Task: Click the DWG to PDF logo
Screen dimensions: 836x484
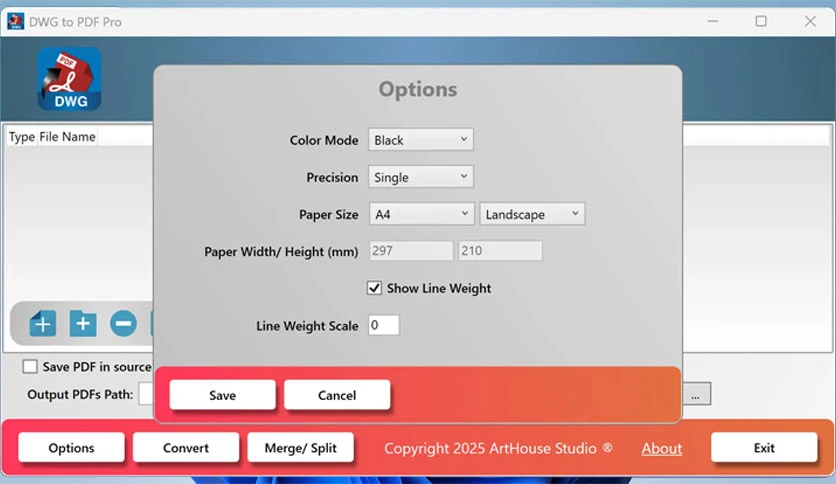Action: tap(69, 79)
